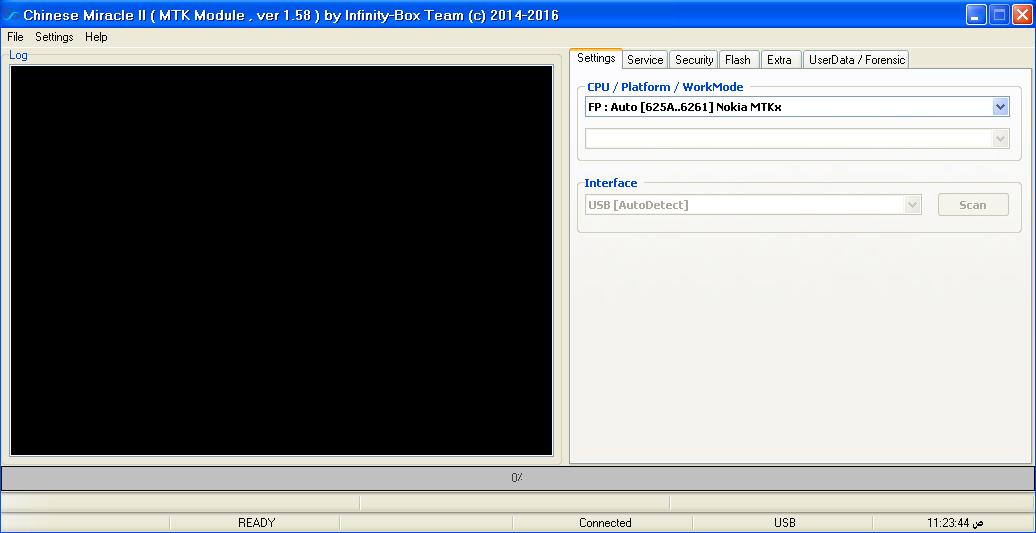Click the 0% progress bar
This screenshot has width=1036, height=533.
[517, 478]
